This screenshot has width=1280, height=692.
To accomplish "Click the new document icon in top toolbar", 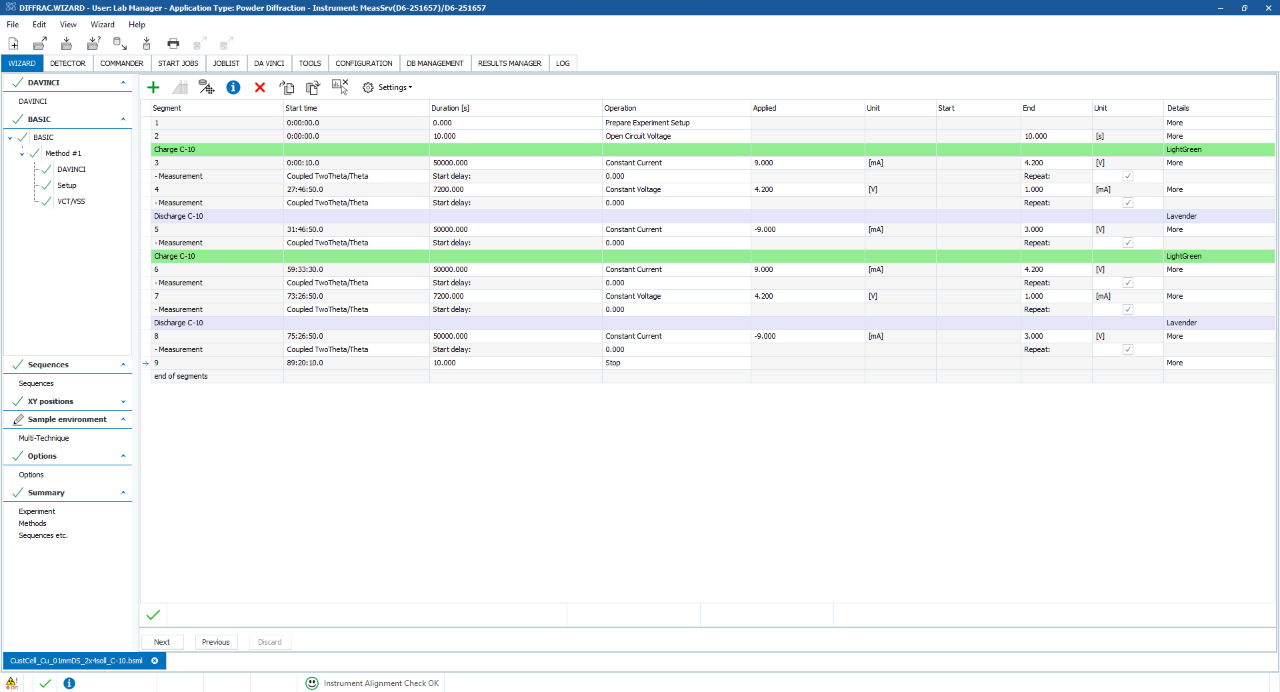I will tap(13, 43).
